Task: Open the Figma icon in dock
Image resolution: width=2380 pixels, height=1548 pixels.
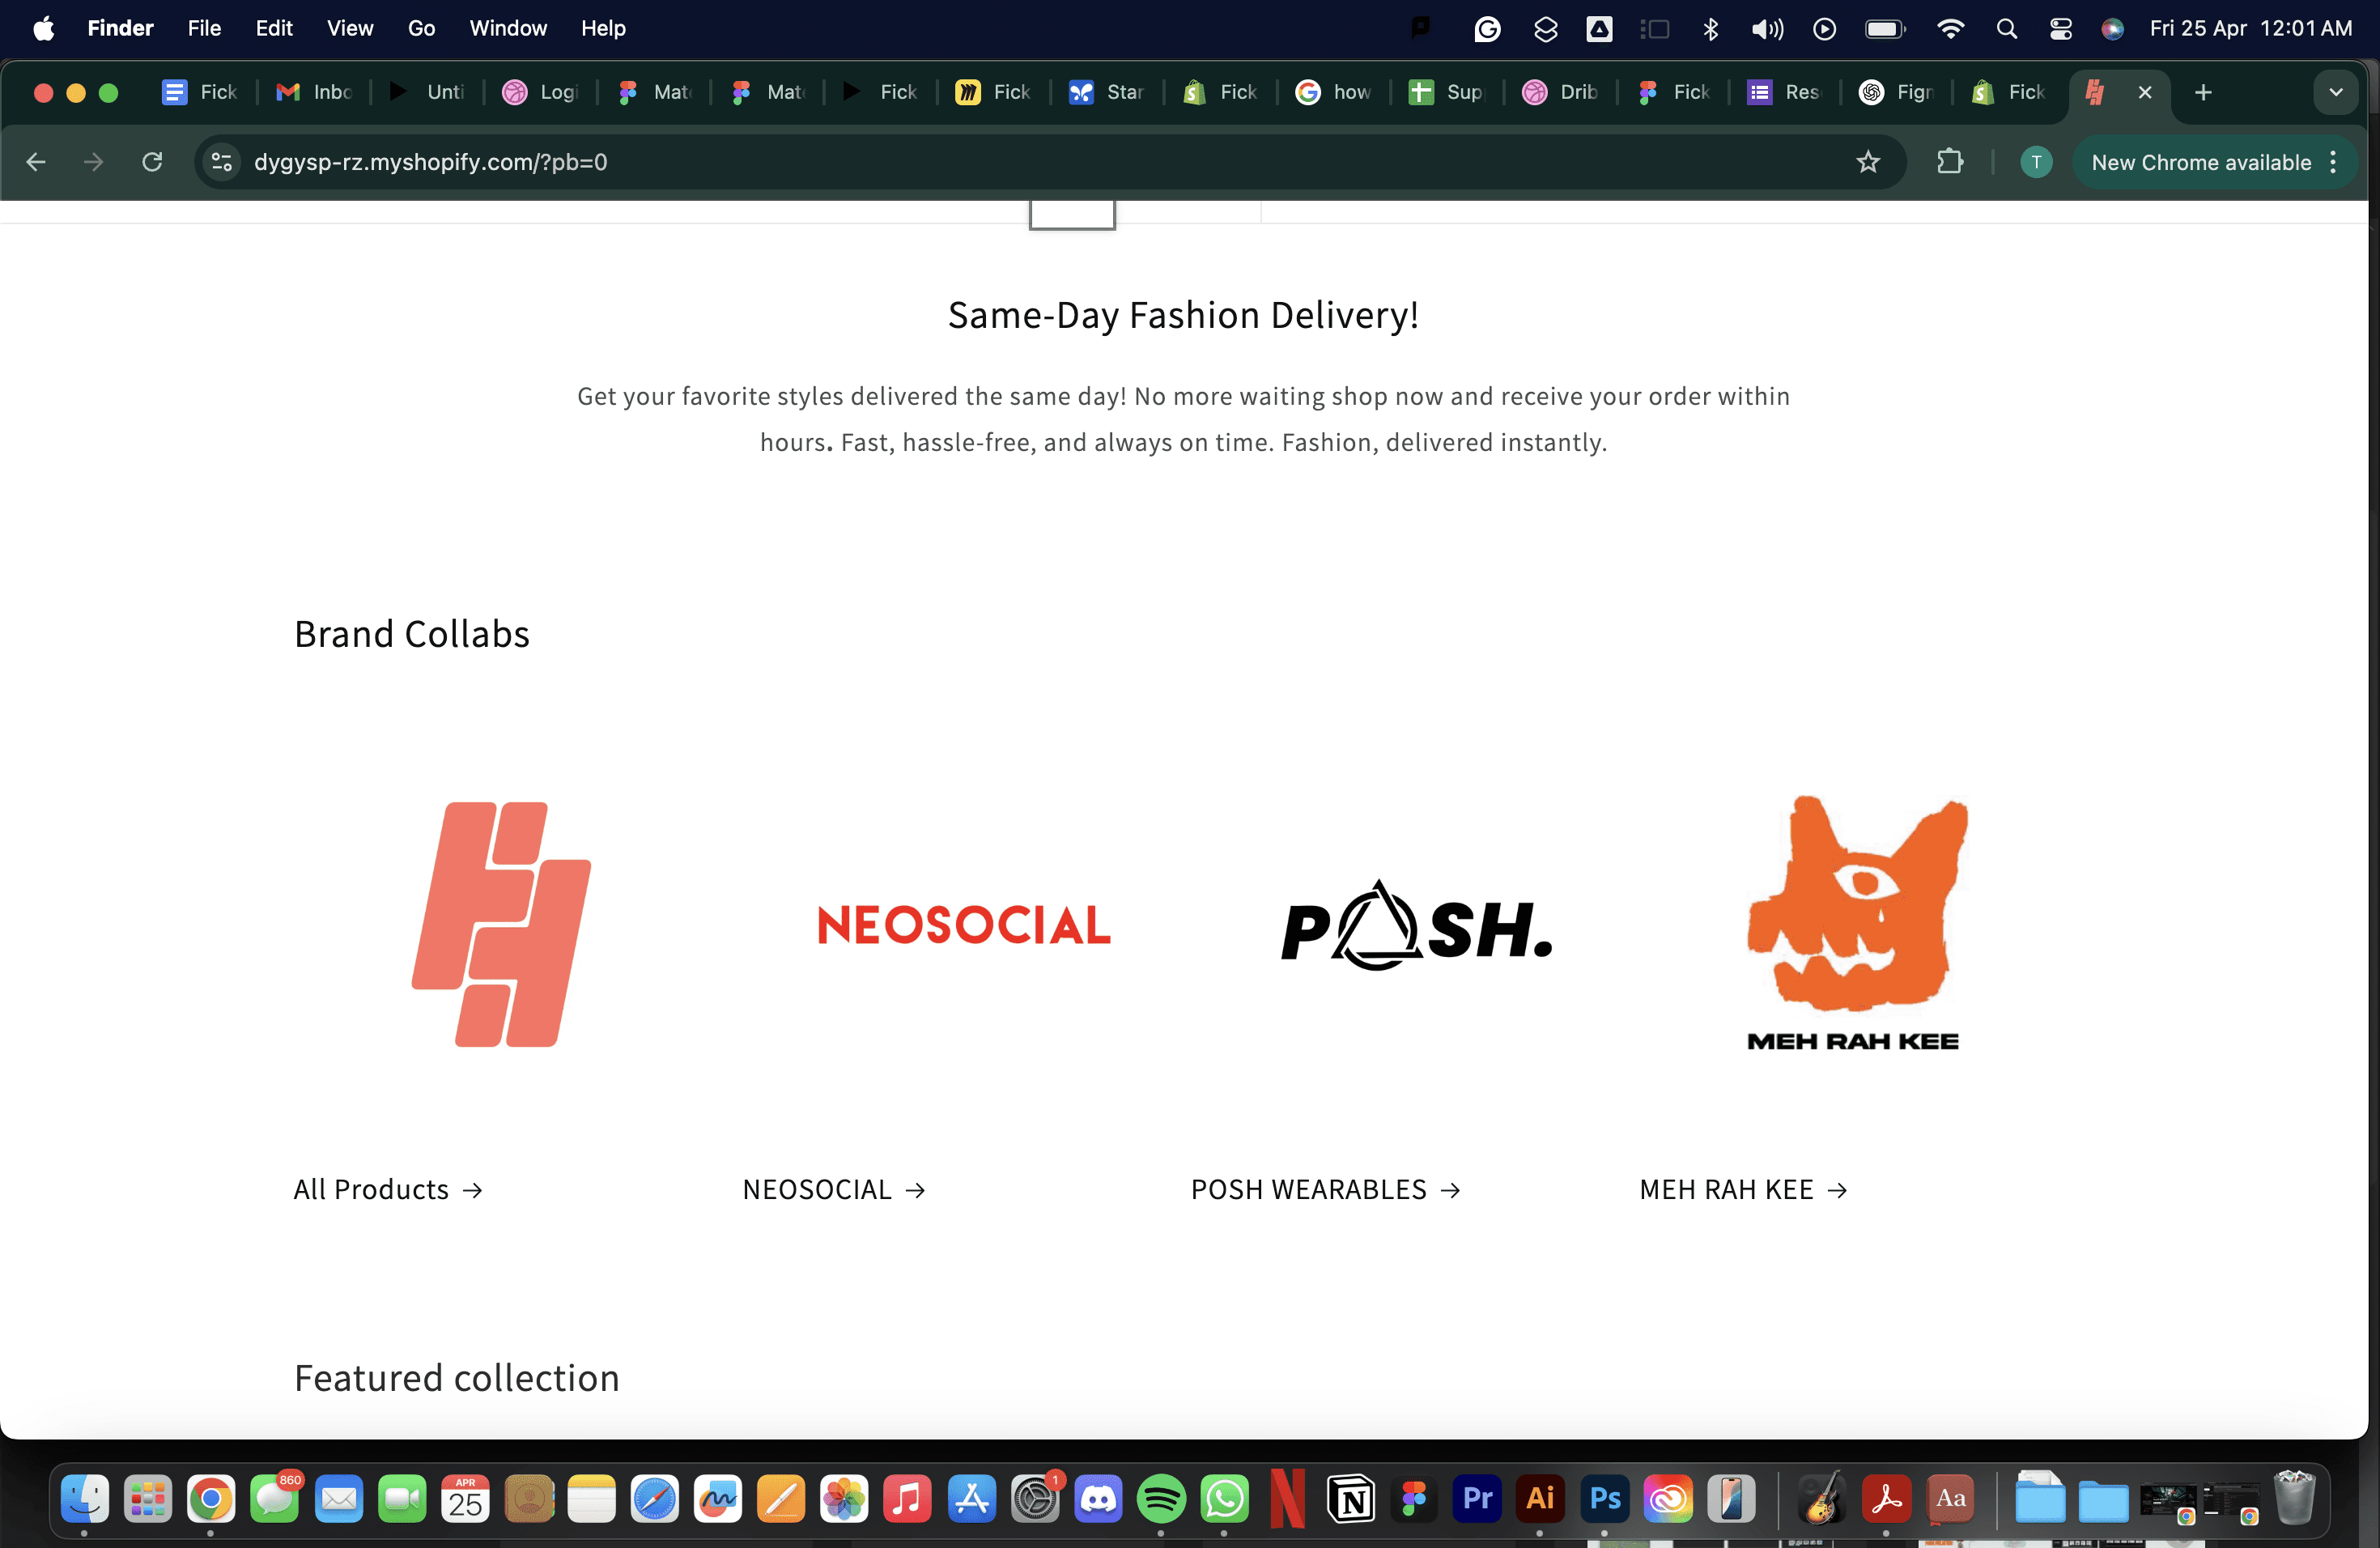Action: 1414,1498
